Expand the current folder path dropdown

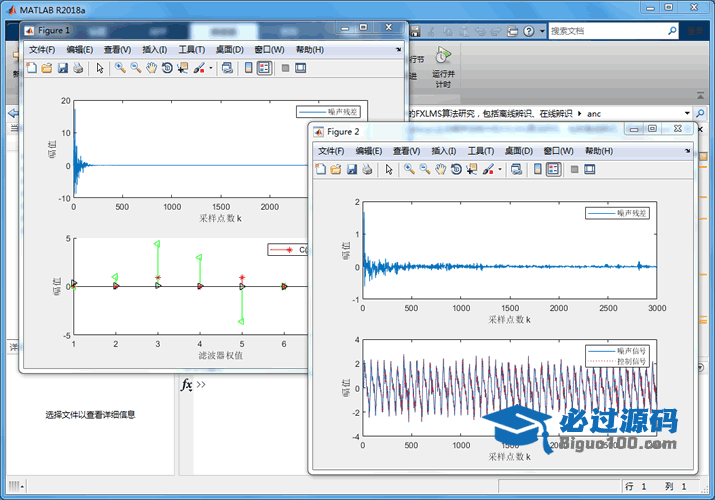click(x=687, y=114)
